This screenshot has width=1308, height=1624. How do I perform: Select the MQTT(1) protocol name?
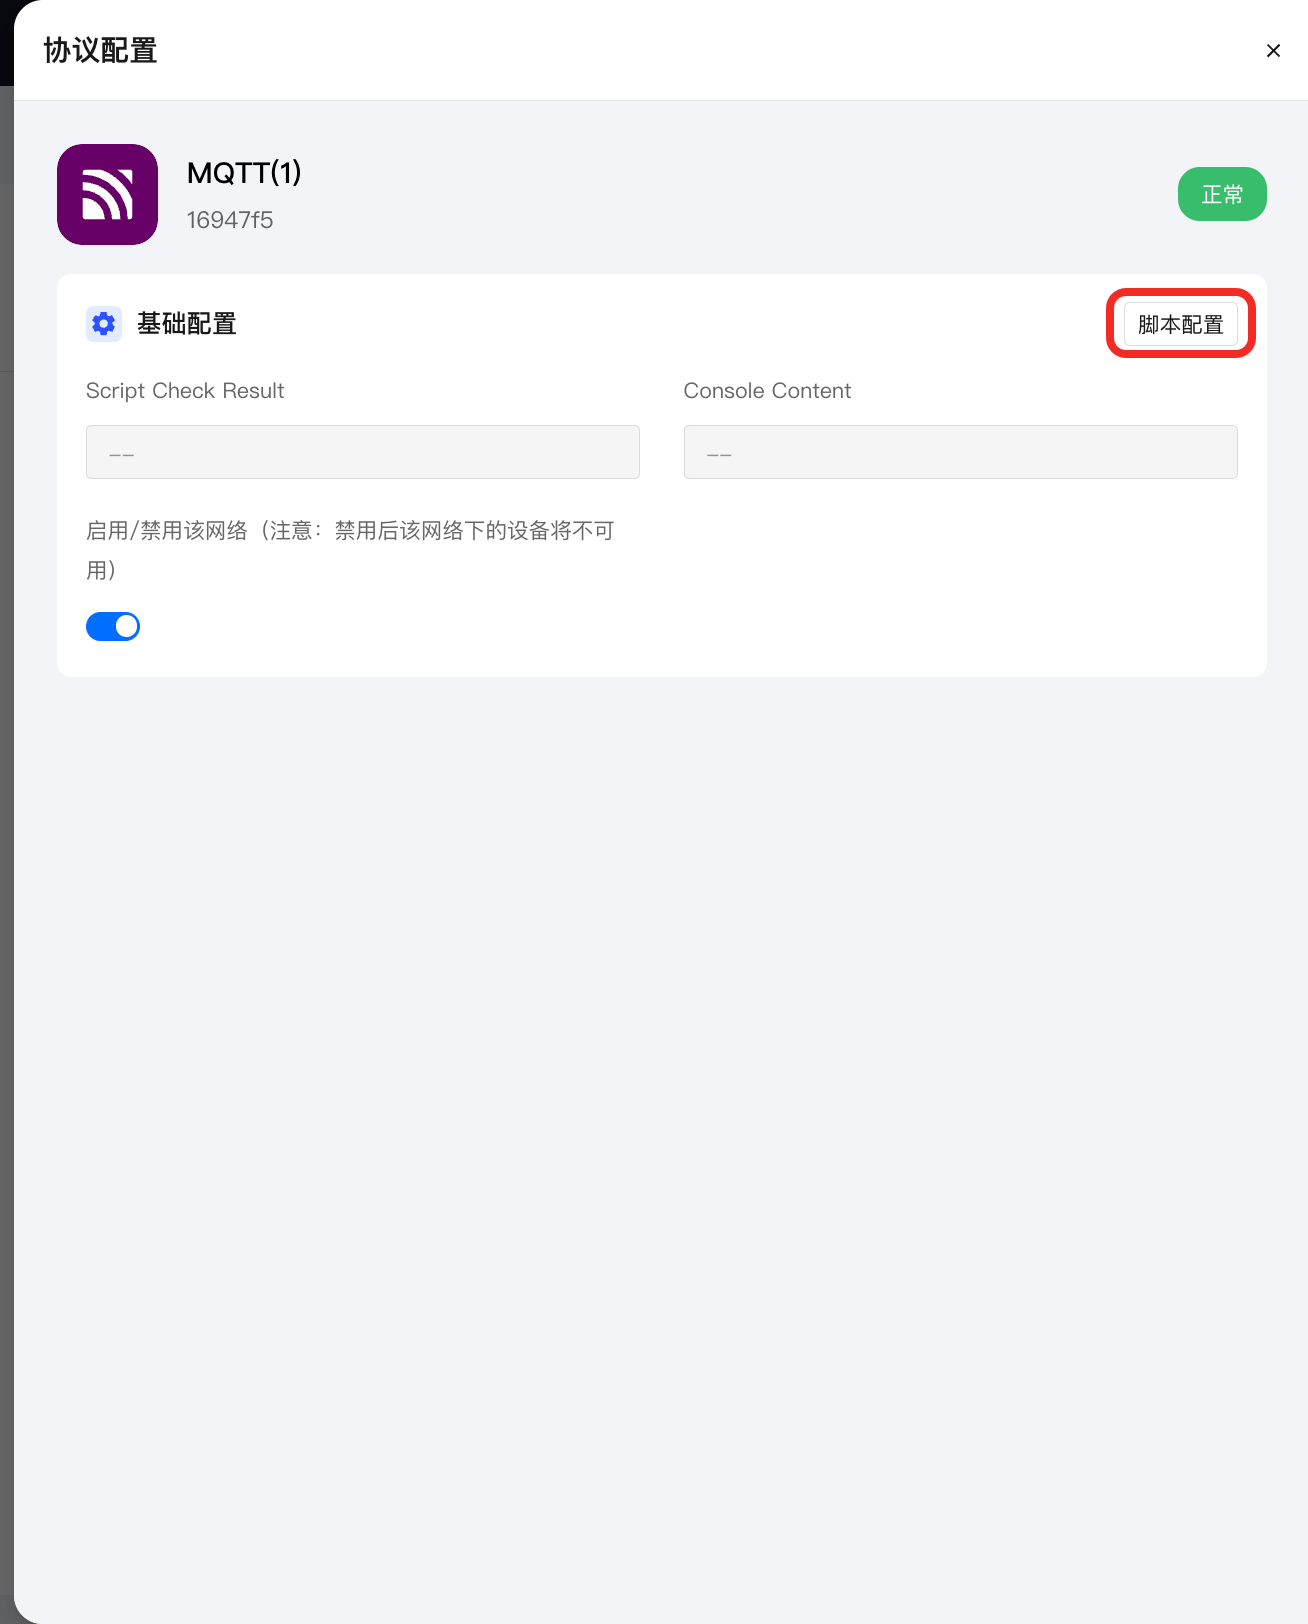point(244,173)
